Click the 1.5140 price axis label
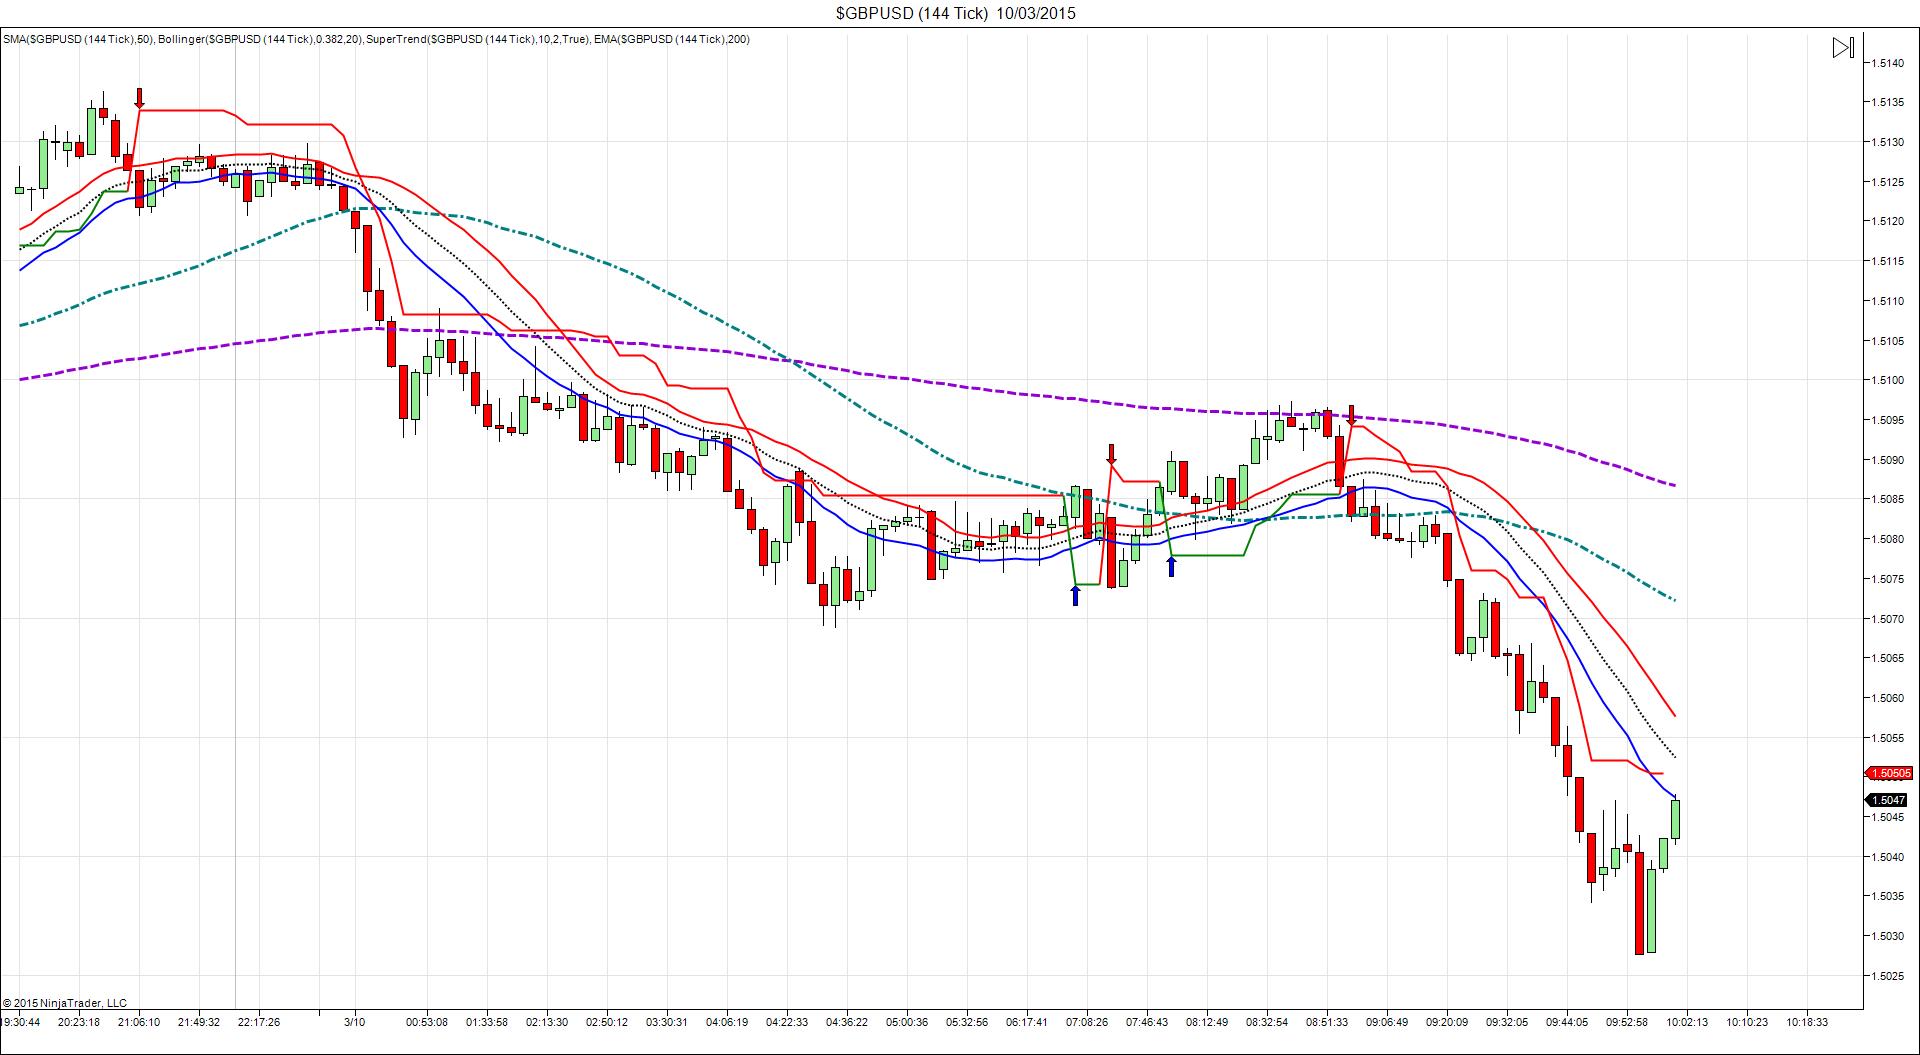 pos(1887,63)
